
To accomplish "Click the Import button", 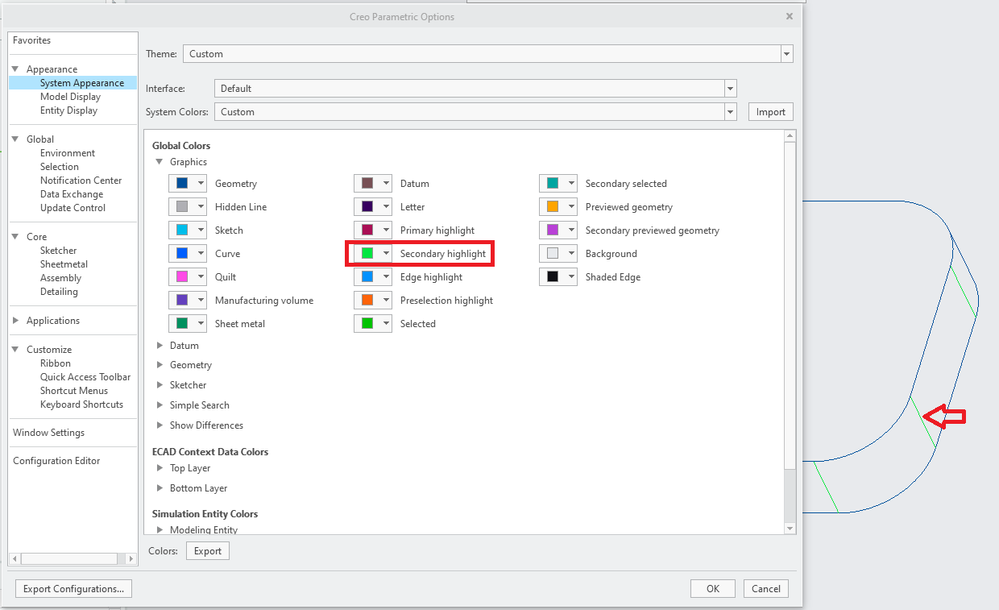I will (770, 112).
